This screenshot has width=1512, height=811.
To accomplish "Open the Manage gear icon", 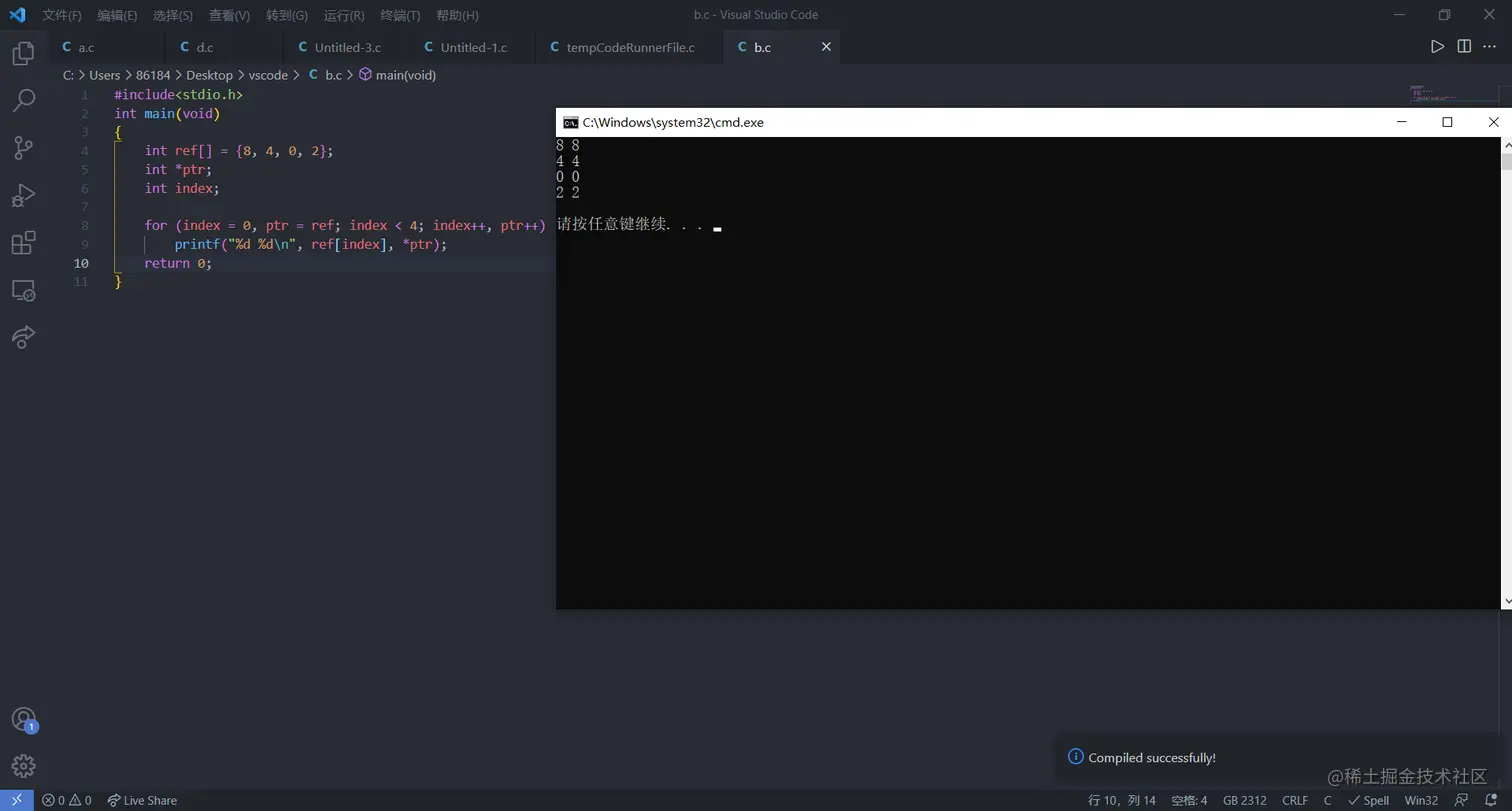I will pos(23,766).
